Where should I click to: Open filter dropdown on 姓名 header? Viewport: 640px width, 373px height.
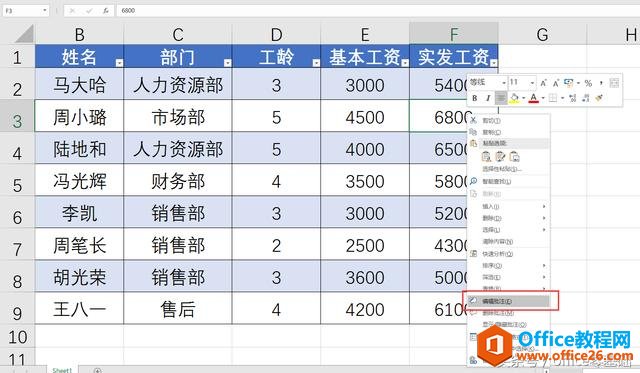click(x=119, y=62)
